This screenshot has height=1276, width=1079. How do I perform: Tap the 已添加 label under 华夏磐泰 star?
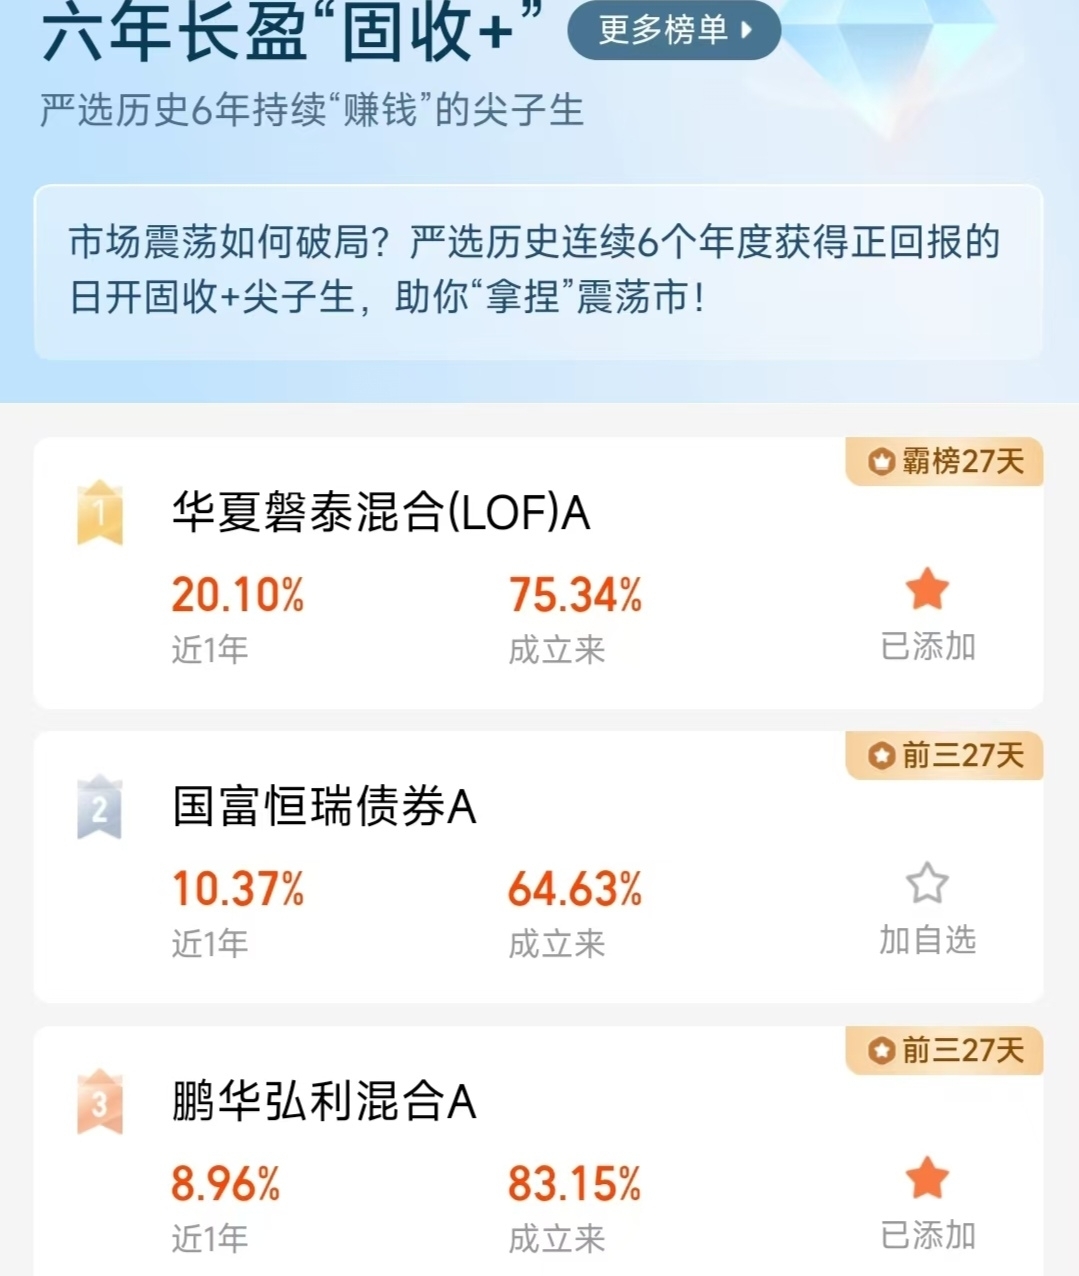click(x=928, y=647)
